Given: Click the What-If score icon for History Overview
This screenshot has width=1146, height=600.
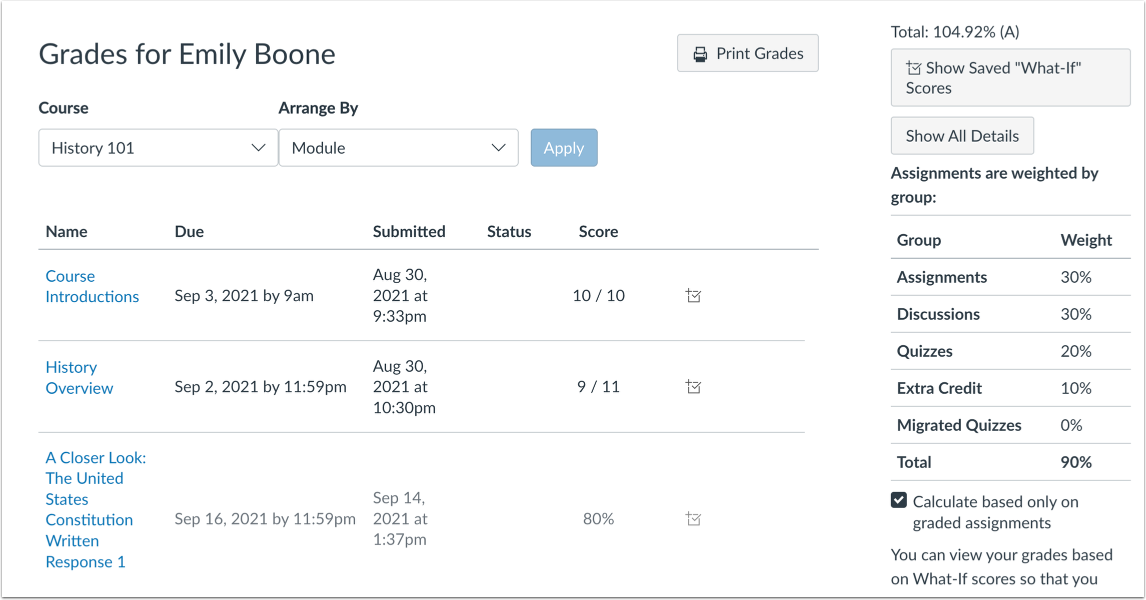Looking at the screenshot, I should [x=693, y=386].
